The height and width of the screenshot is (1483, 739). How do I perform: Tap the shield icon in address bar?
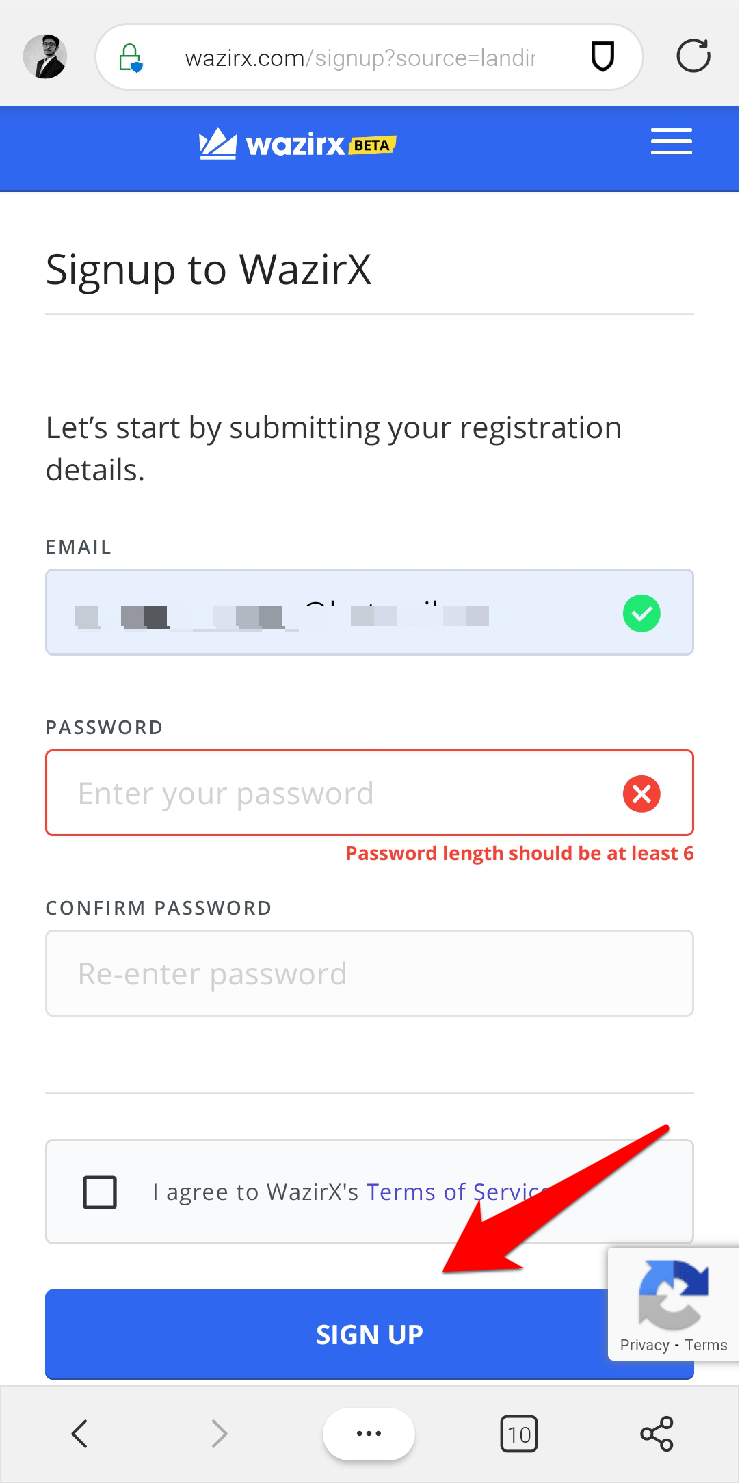point(602,57)
